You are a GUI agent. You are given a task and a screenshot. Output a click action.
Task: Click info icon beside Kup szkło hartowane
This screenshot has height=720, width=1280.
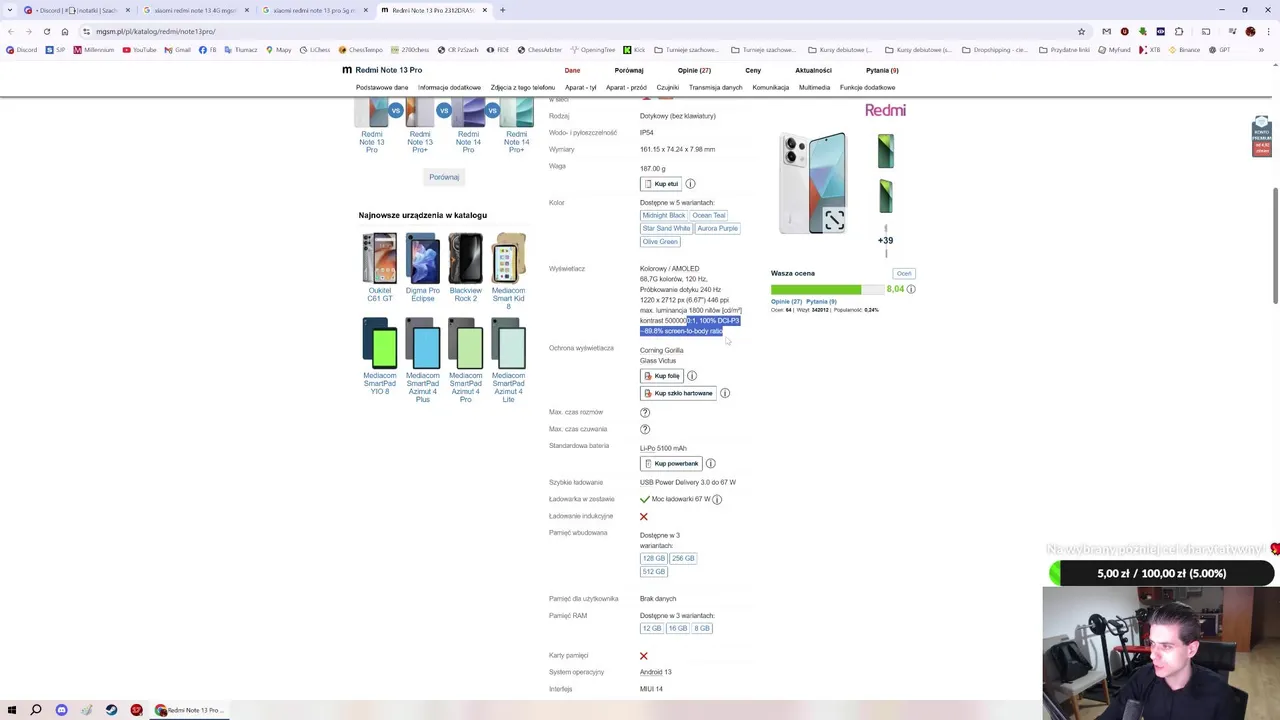(x=725, y=393)
